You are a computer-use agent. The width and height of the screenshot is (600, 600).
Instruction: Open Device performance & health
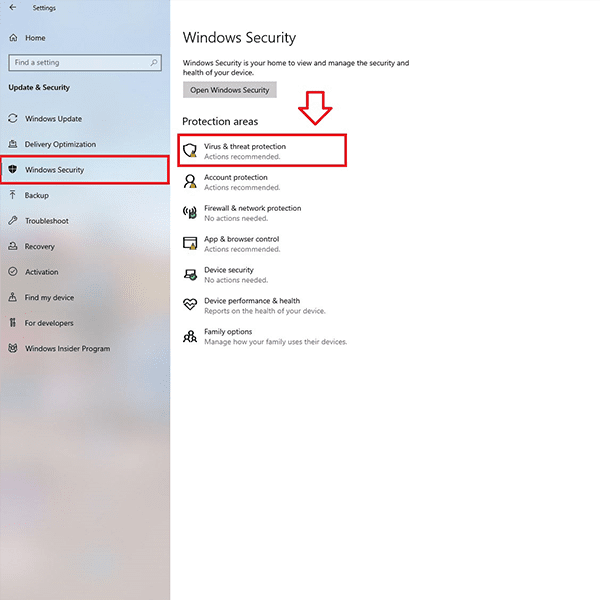coord(254,305)
